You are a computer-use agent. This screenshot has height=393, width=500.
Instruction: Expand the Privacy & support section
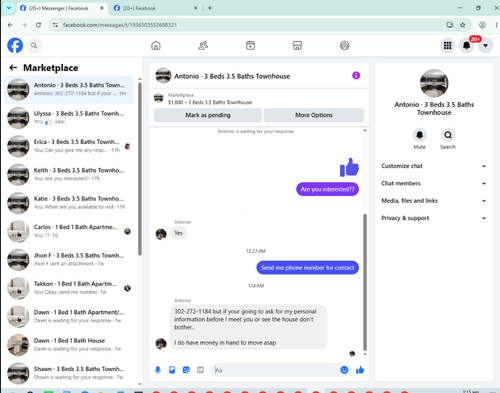(434, 218)
